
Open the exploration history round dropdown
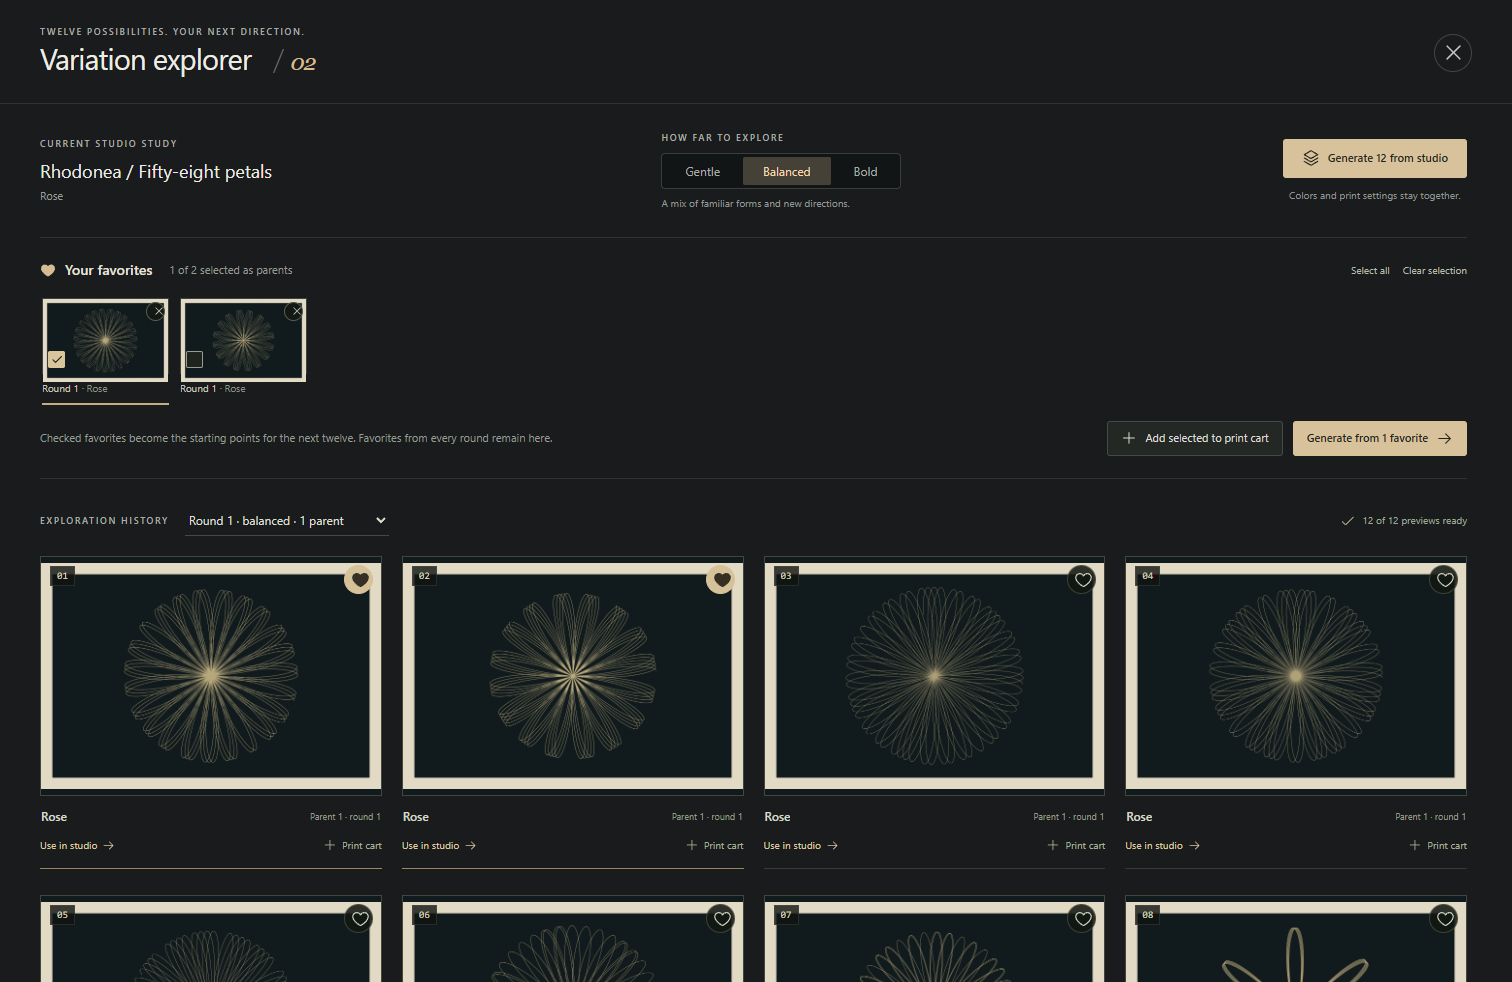[x=287, y=521]
